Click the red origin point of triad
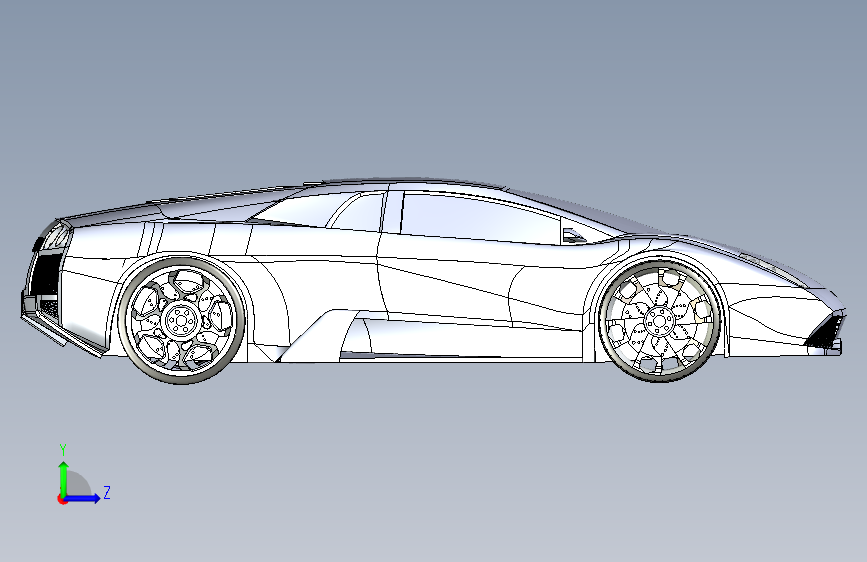 pos(62,499)
